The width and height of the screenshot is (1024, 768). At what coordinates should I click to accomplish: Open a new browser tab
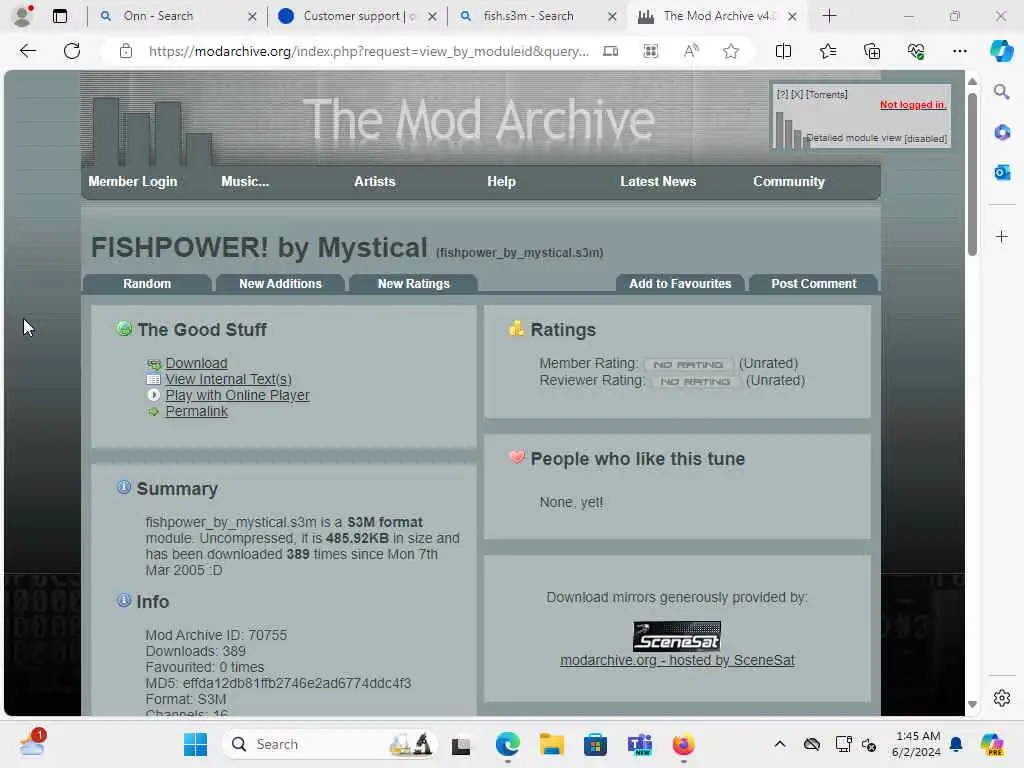tap(829, 16)
